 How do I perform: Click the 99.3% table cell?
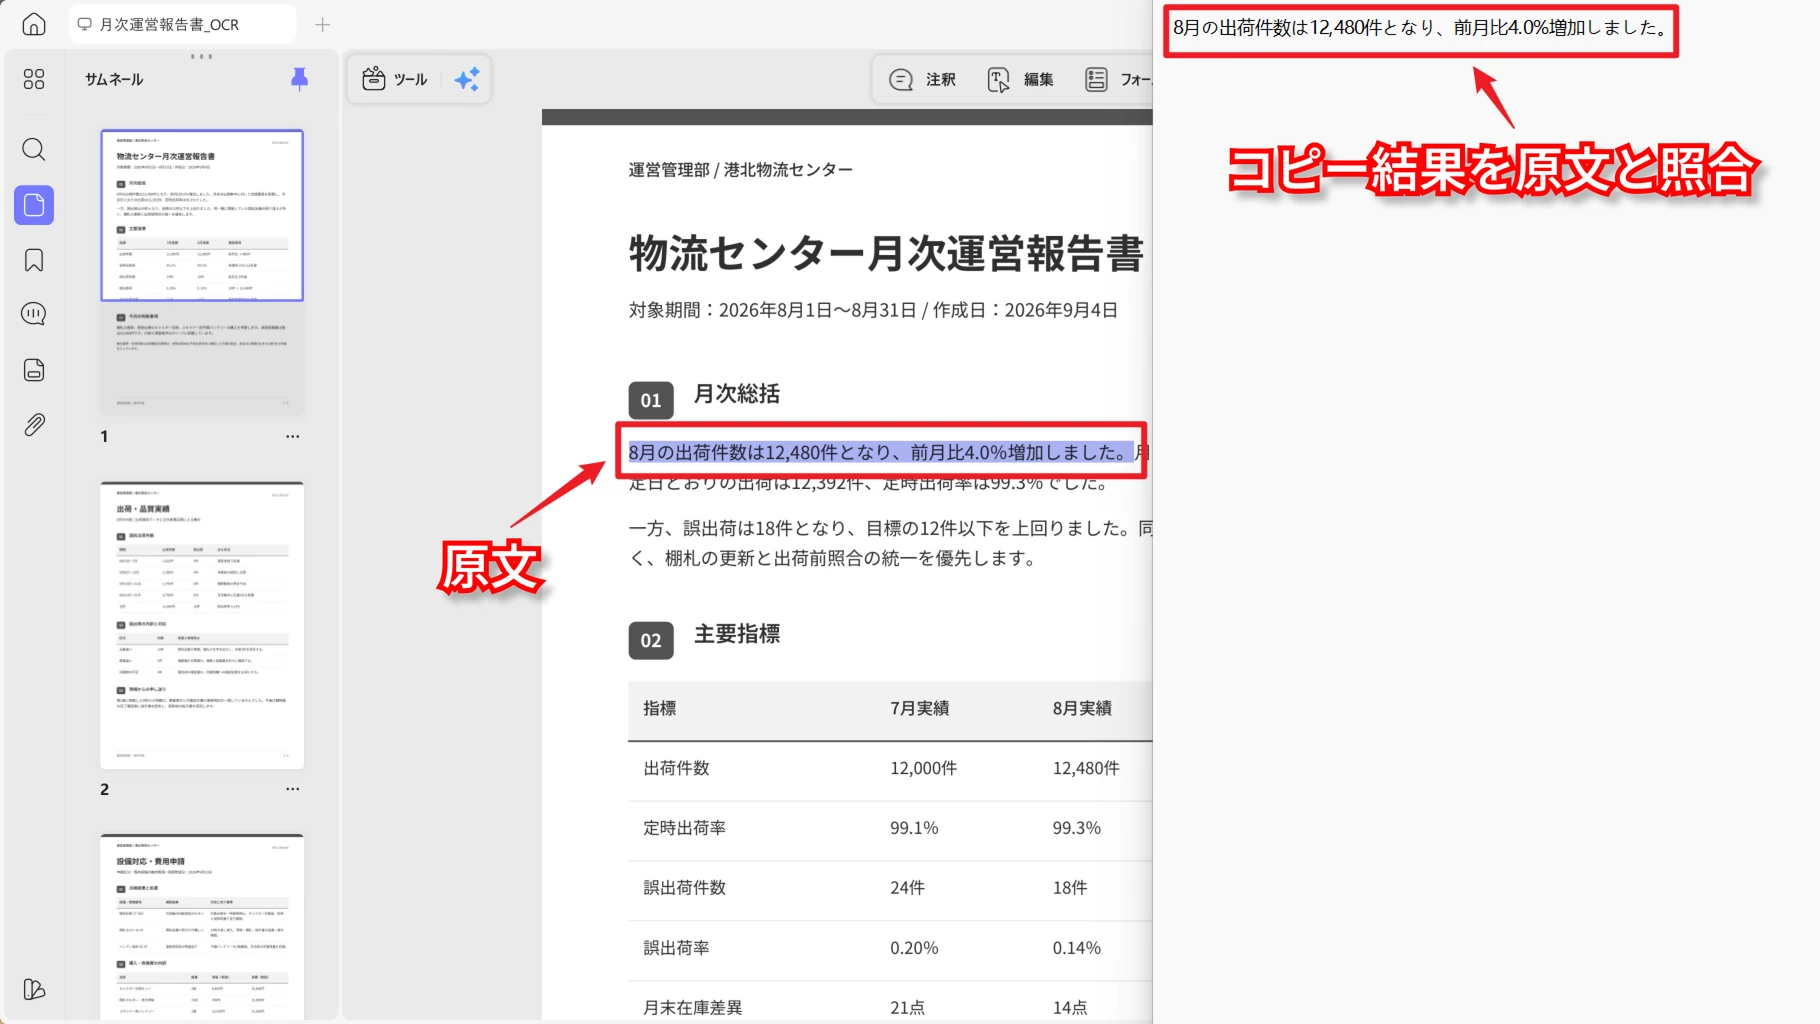point(1076,828)
